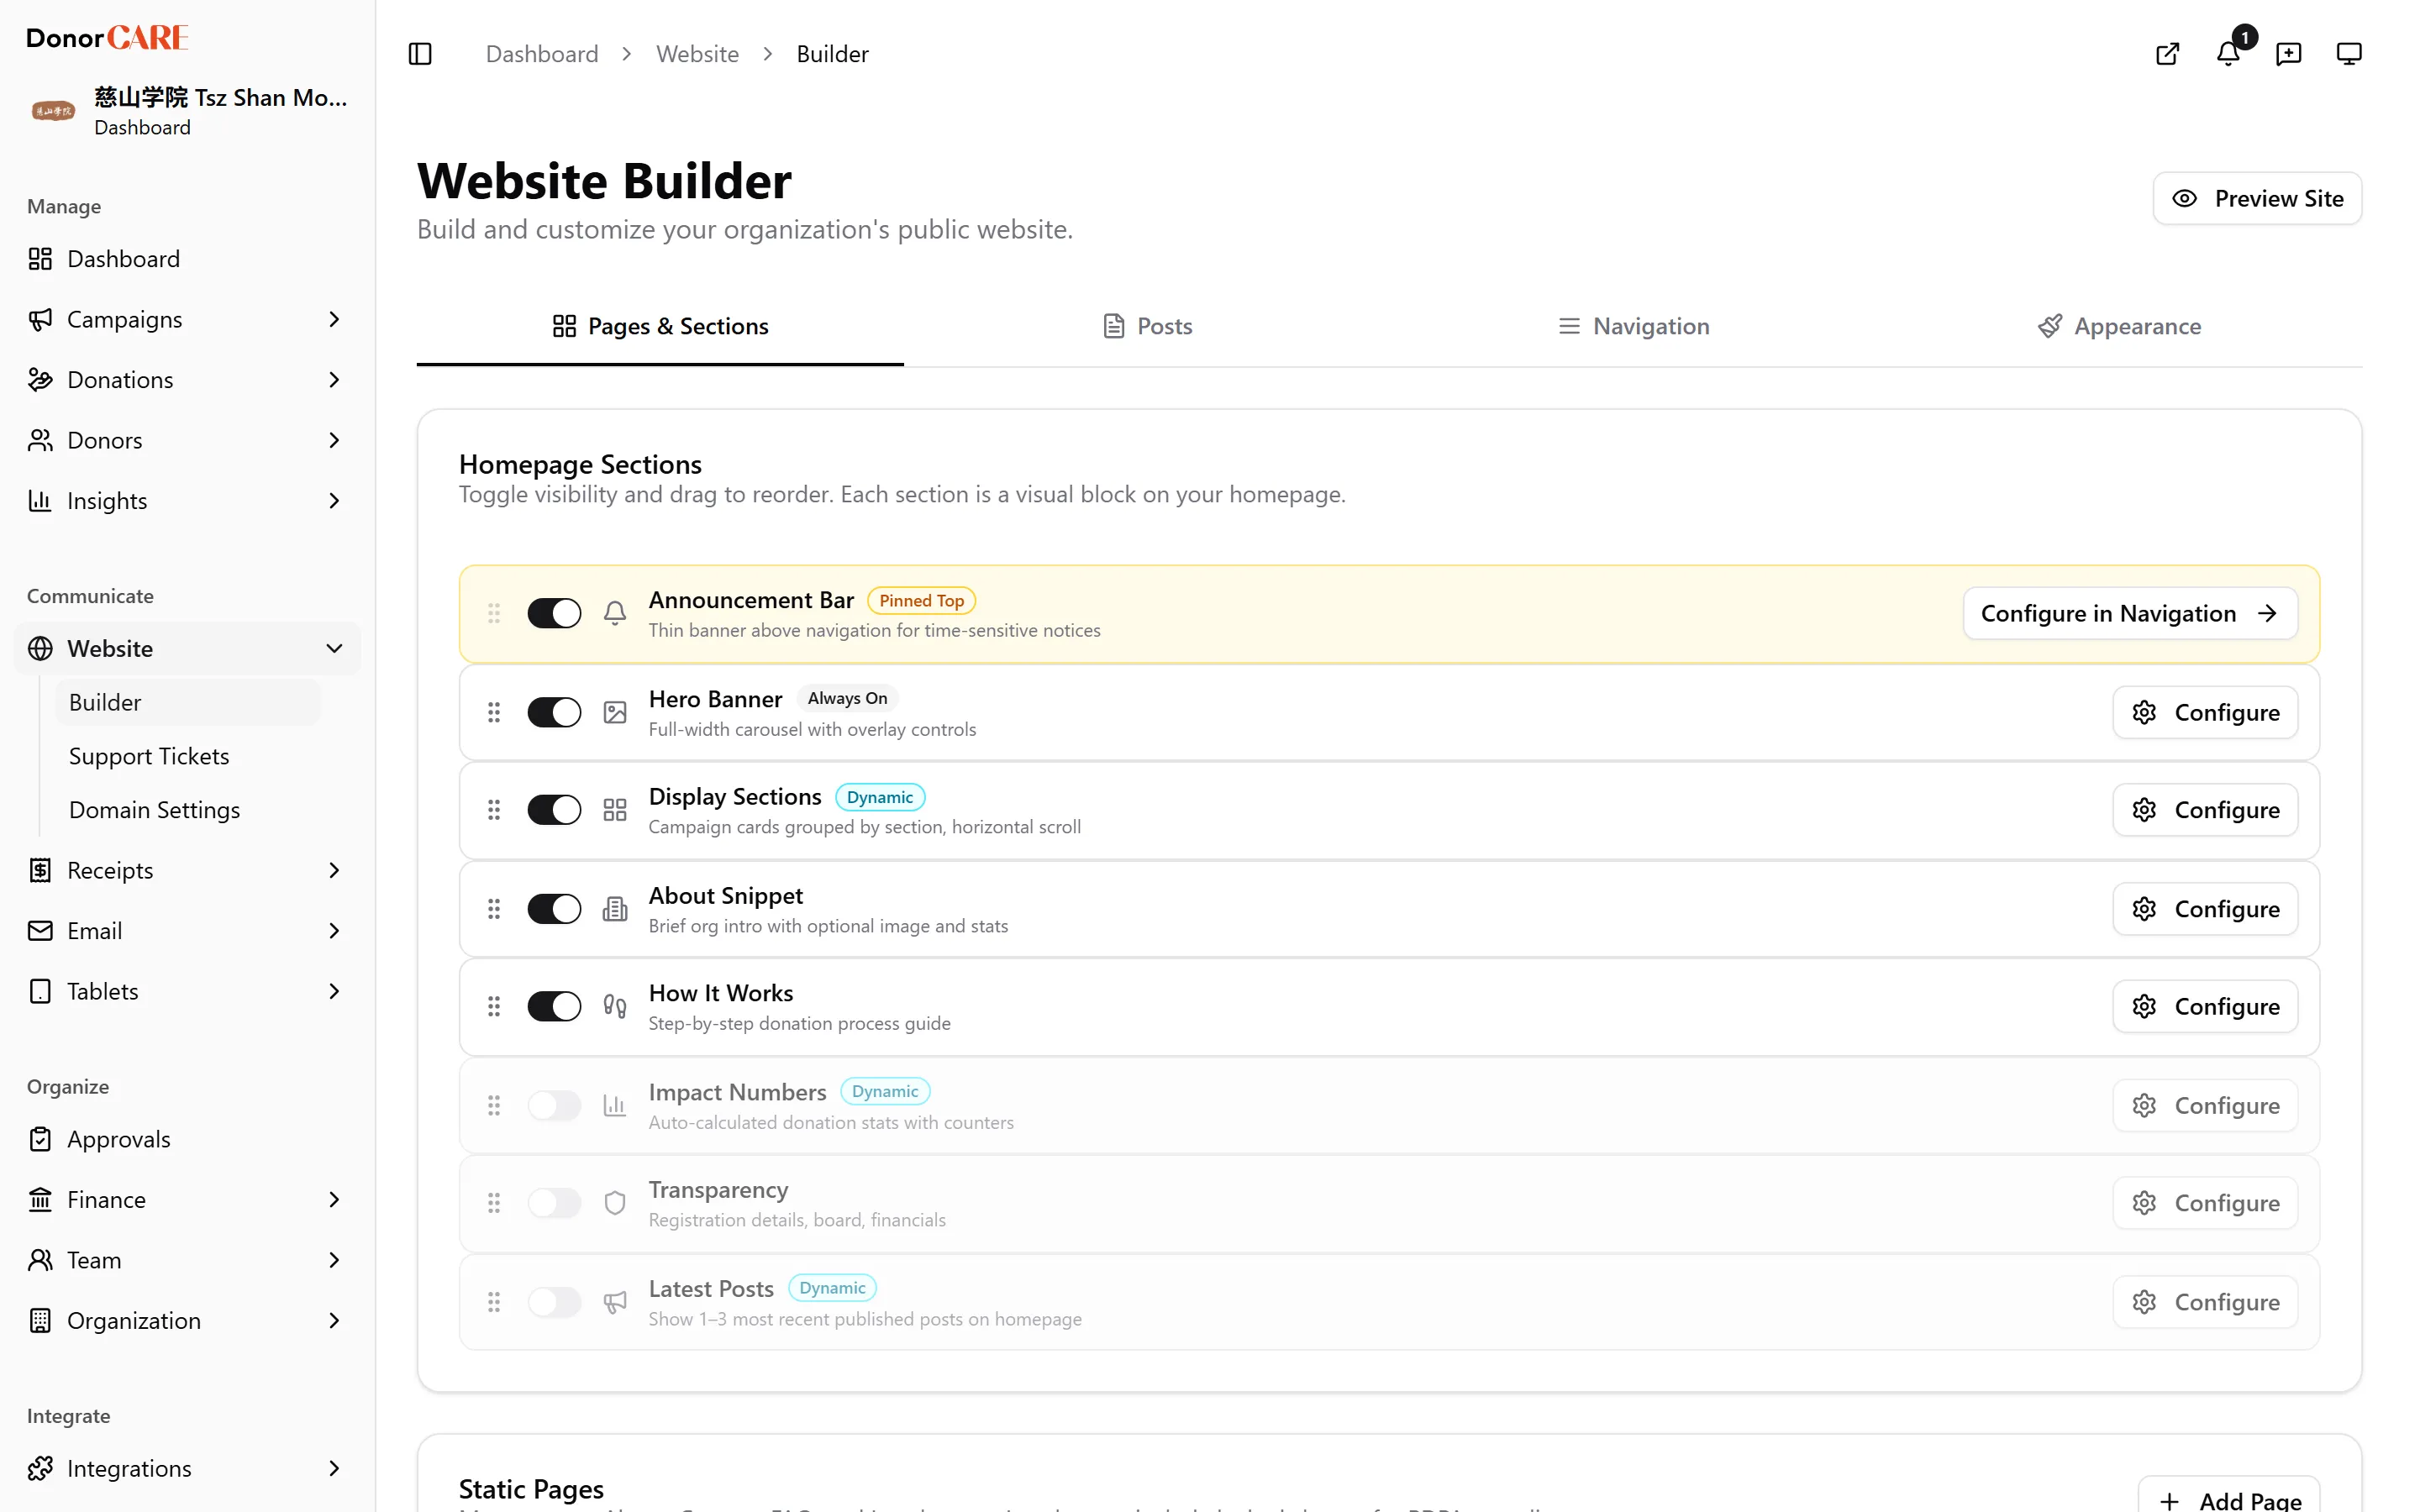Click the Transparency shield icon
Screen dimensions: 2420x1512
coord(615,1203)
